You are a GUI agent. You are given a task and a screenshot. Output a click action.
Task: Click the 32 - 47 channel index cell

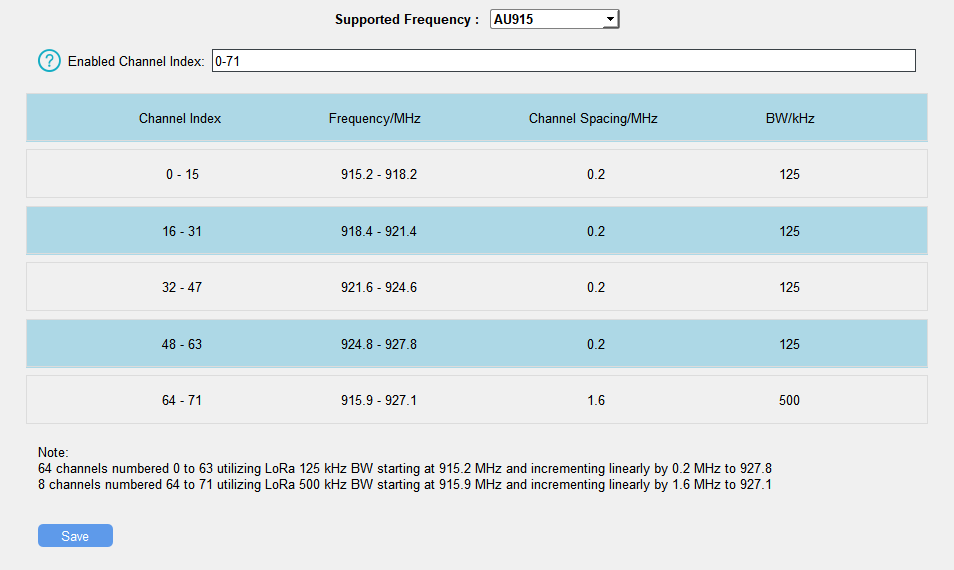coord(182,287)
